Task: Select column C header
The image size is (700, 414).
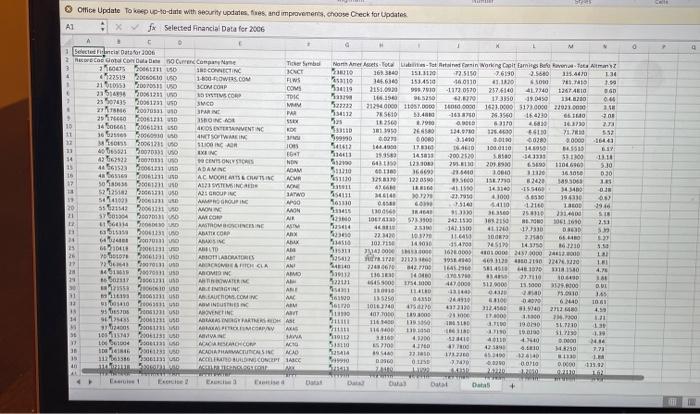Action: coord(149,42)
